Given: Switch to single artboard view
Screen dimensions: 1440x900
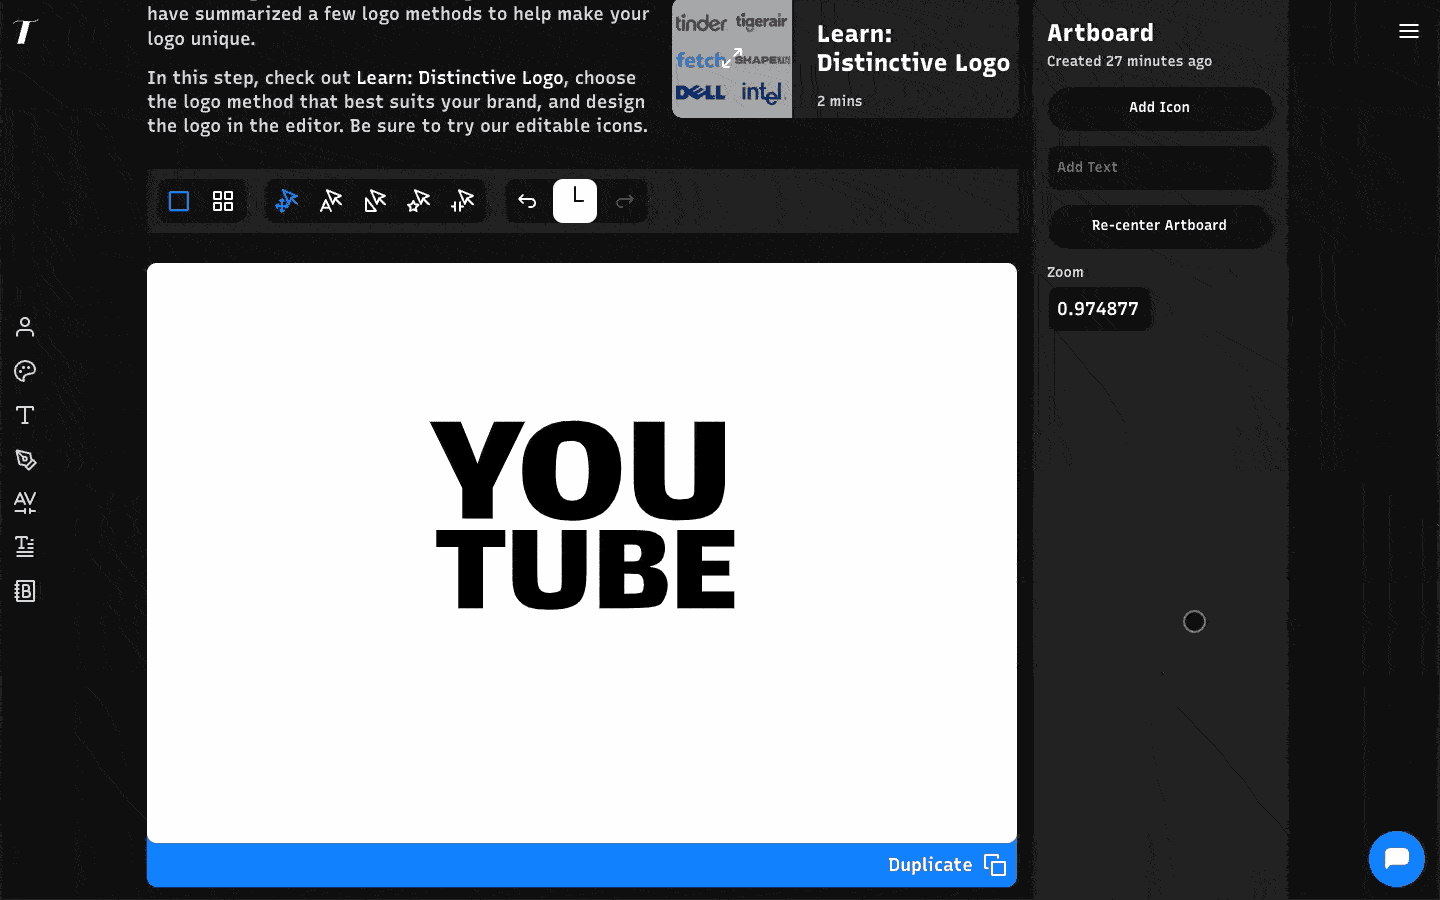Looking at the screenshot, I should (x=179, y=201).
